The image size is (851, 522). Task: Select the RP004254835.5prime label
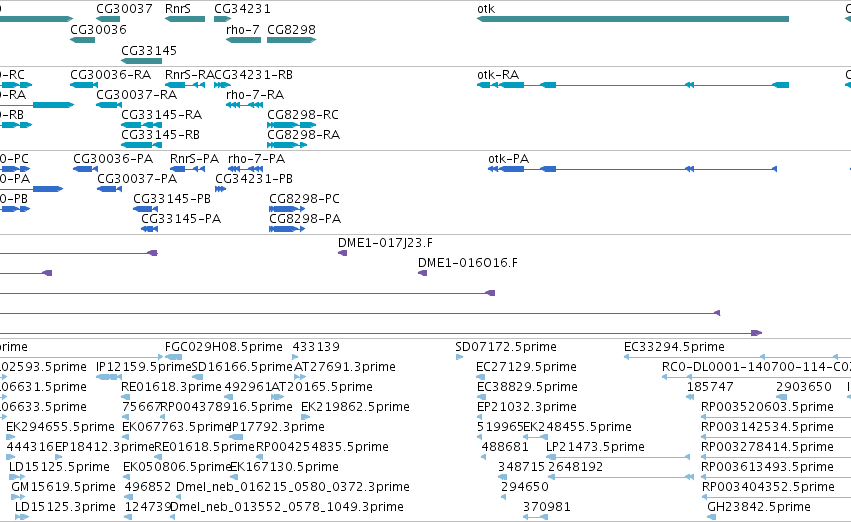[322, 447]
